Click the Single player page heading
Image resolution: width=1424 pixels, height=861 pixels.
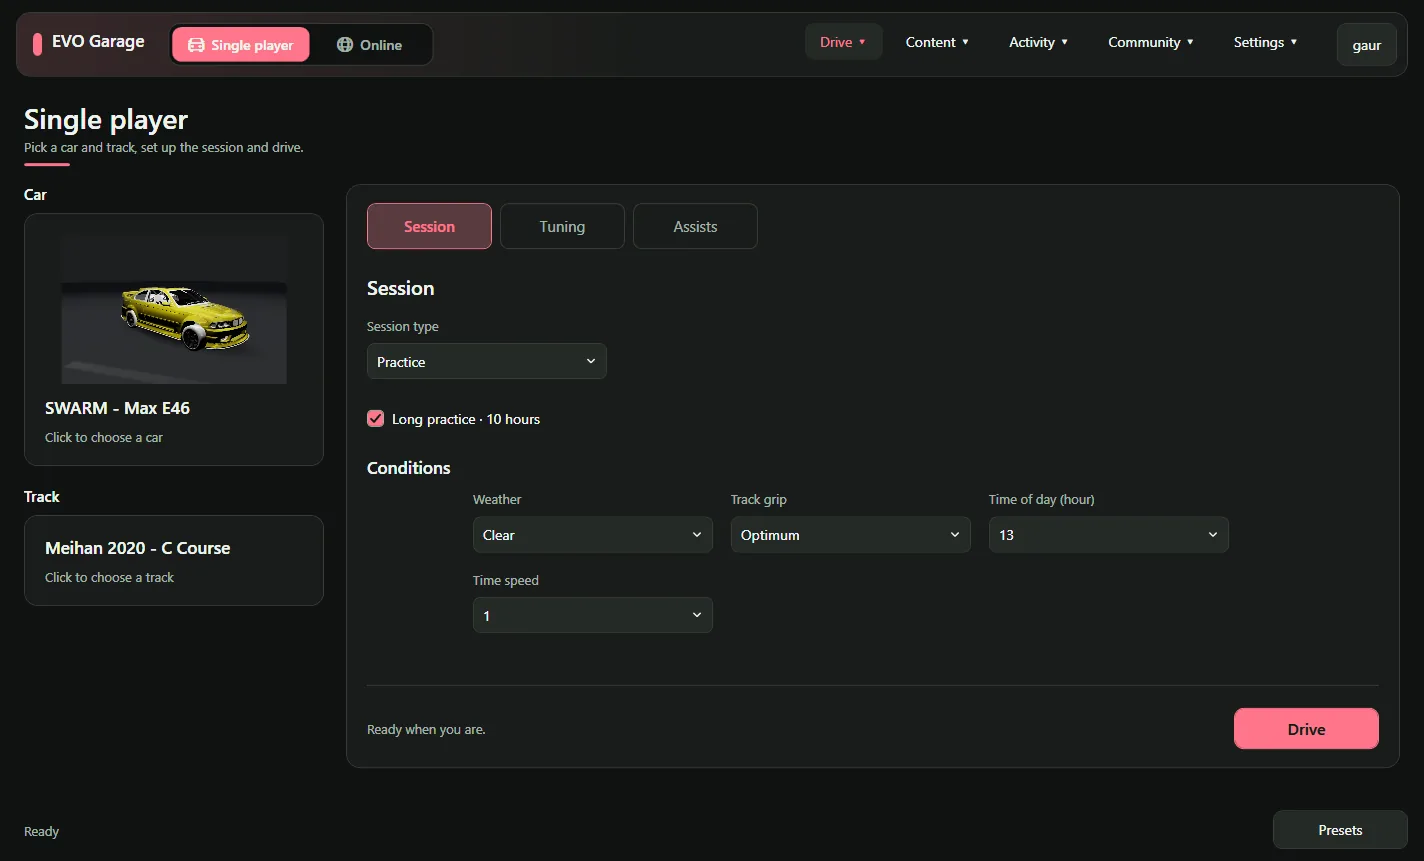[106, 120]
